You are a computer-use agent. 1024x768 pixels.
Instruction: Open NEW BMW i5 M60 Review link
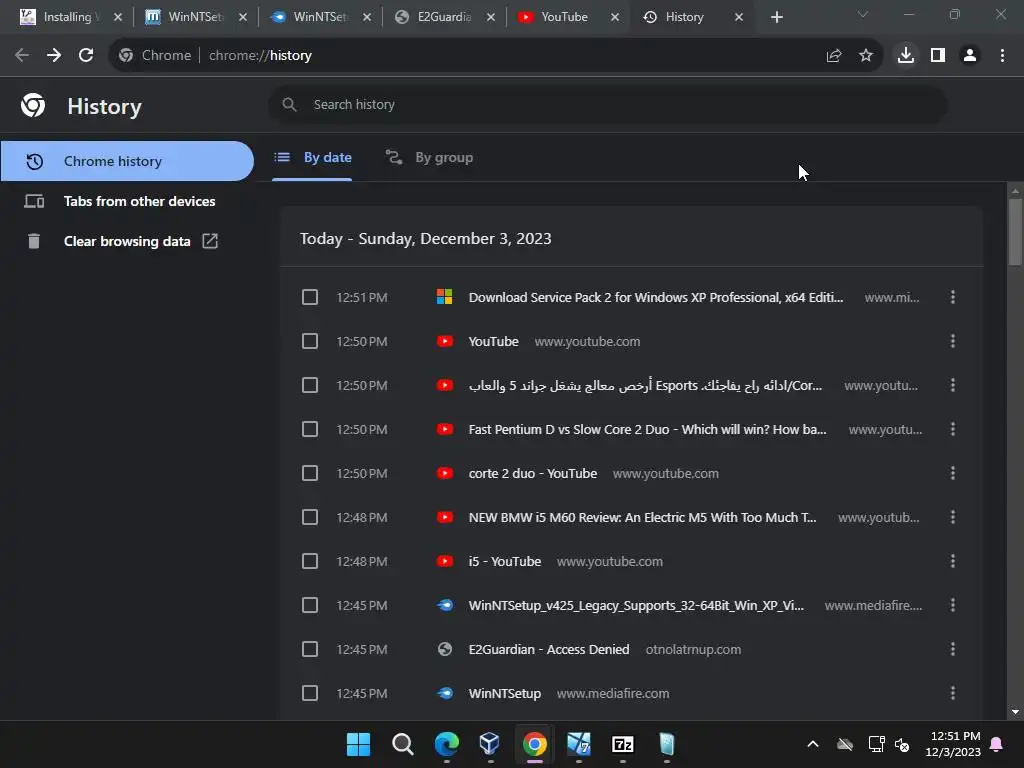[642, 517]
